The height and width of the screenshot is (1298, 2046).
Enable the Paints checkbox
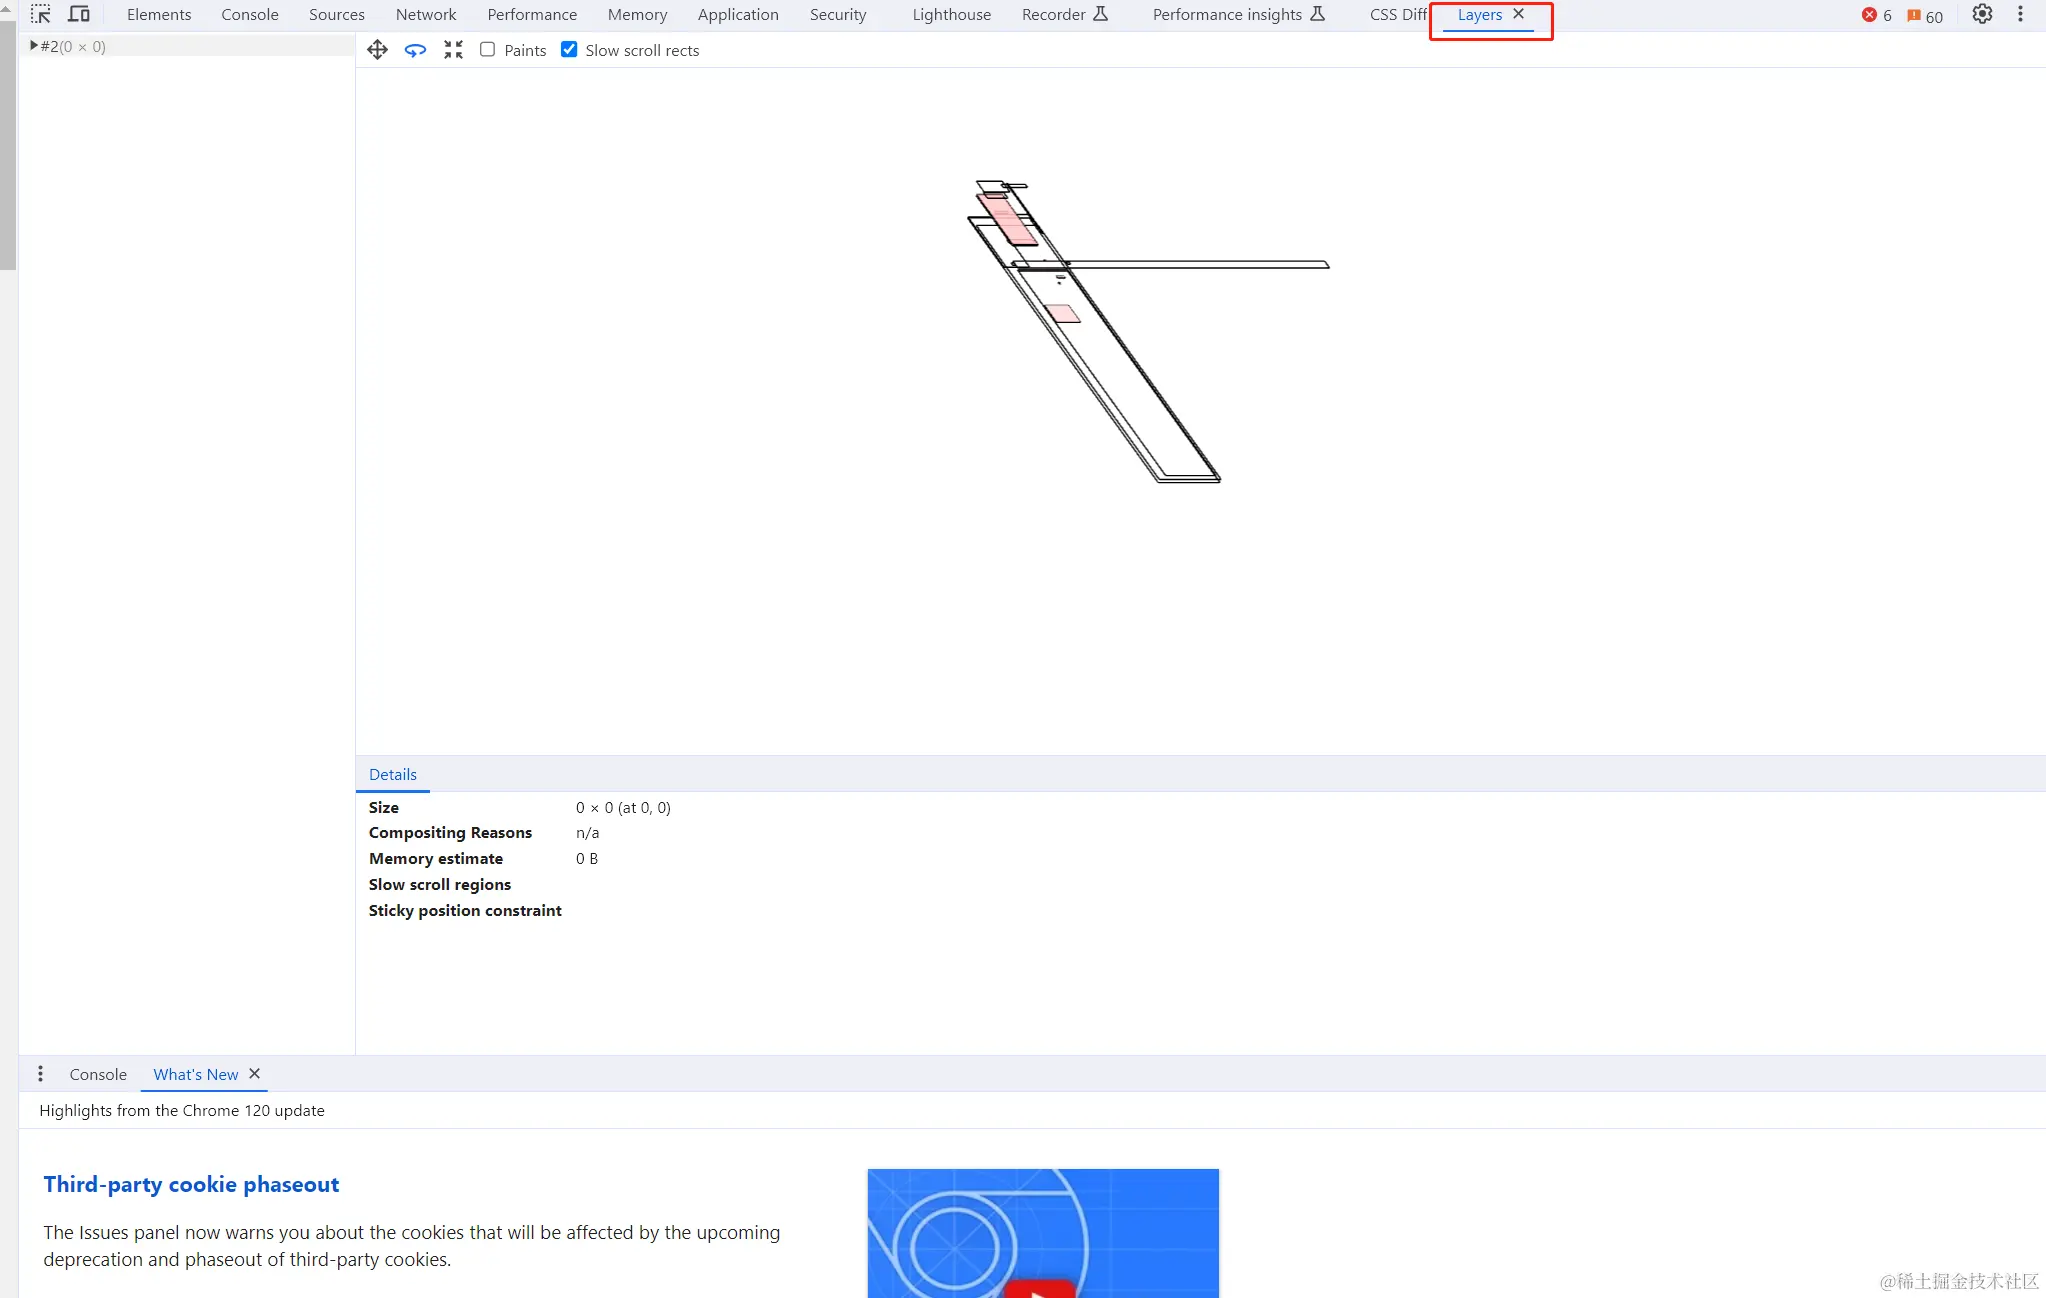click(x=488, y=50)
